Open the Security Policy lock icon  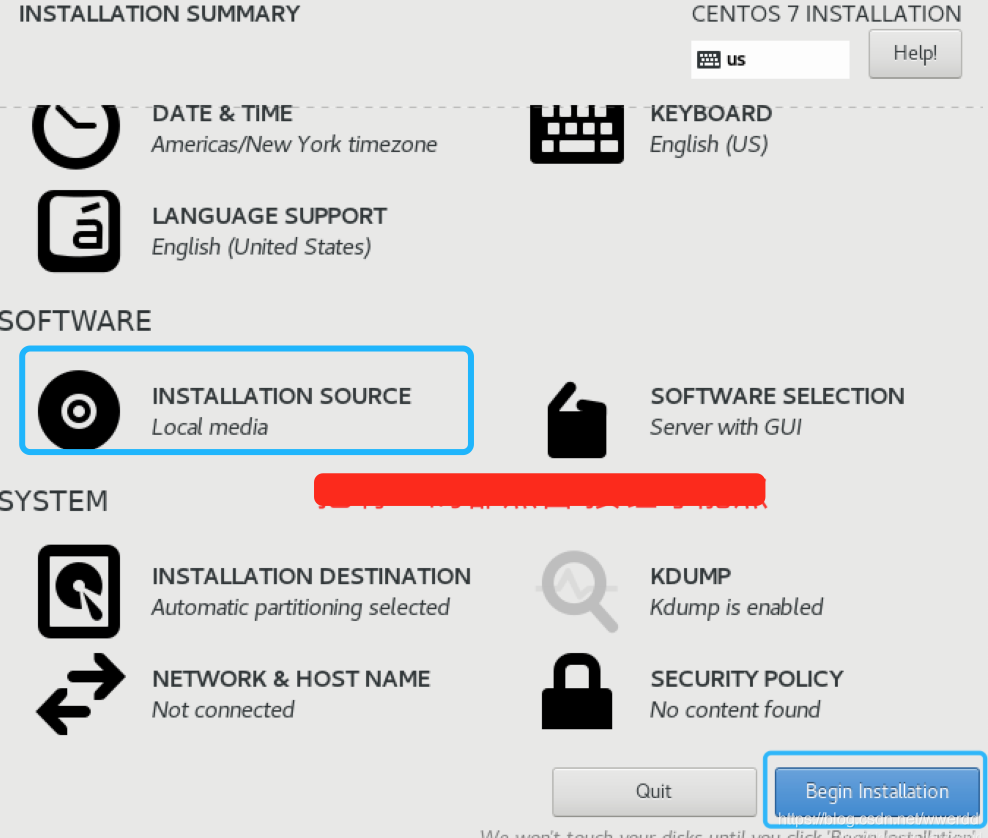tap(577, 691)
